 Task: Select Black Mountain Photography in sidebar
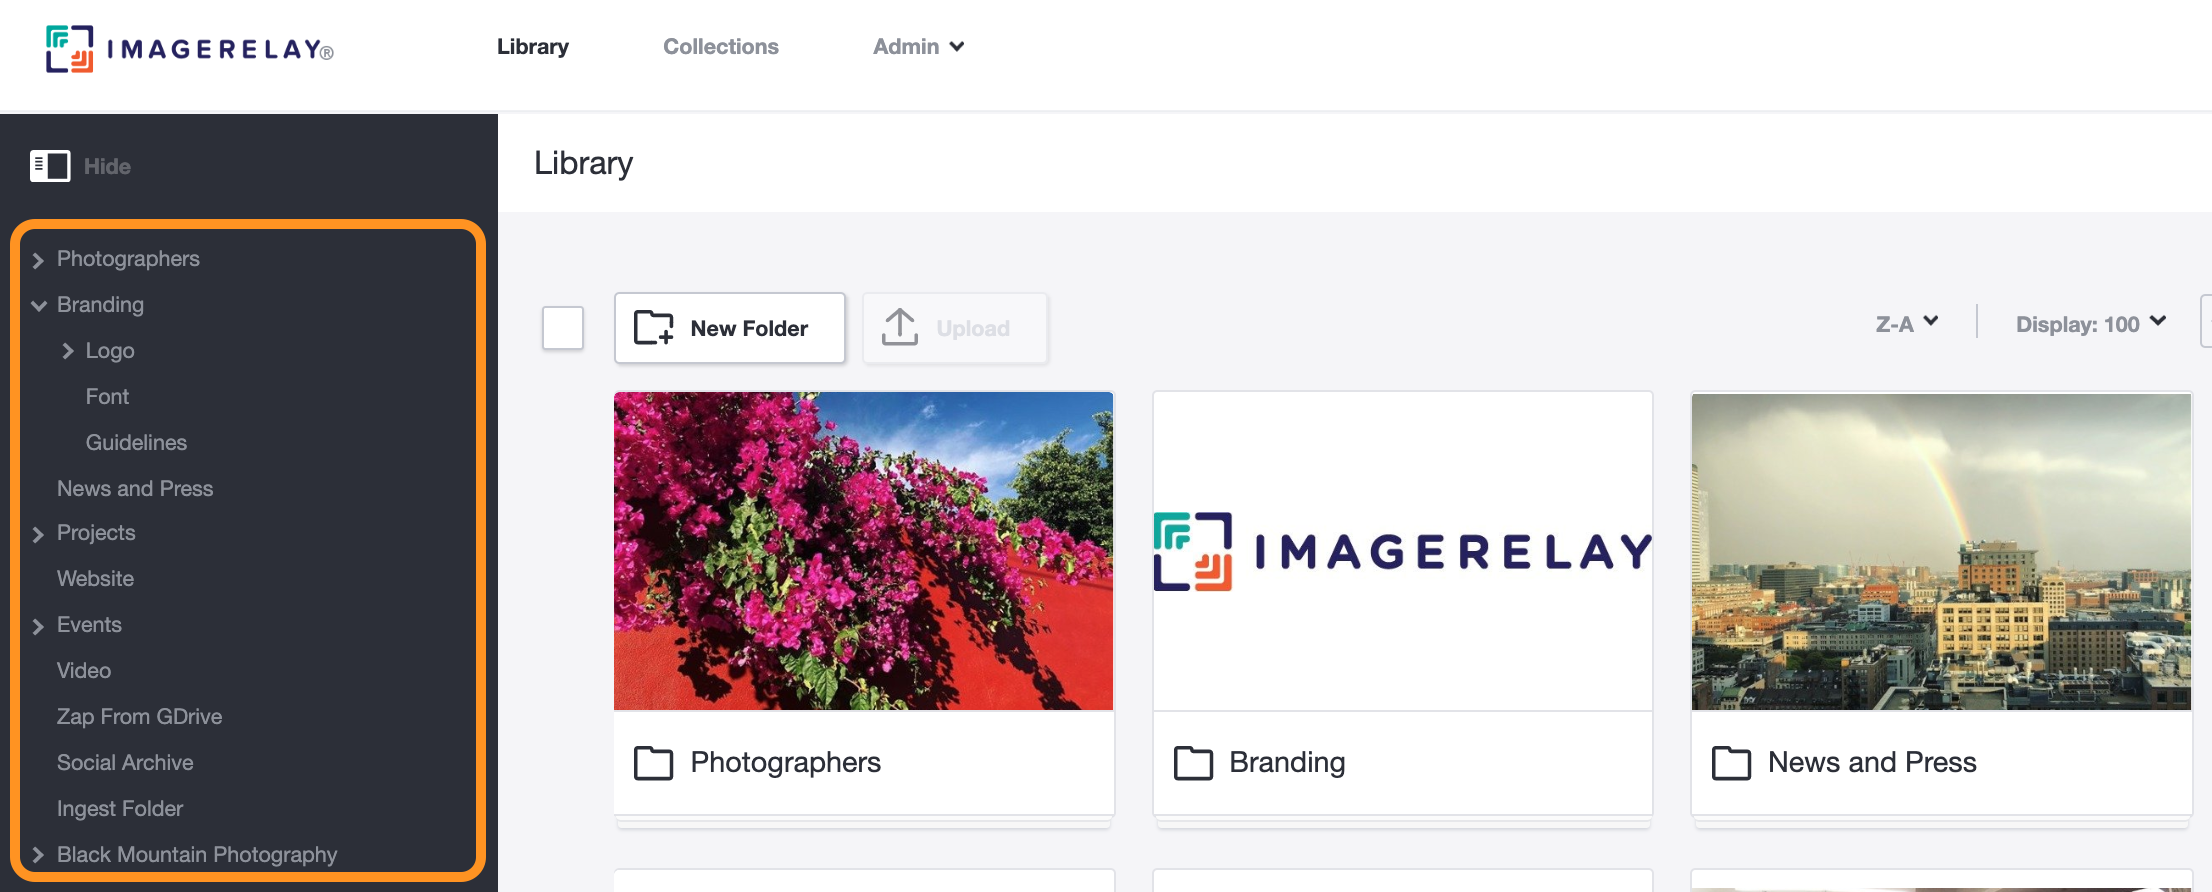[197, 855]
